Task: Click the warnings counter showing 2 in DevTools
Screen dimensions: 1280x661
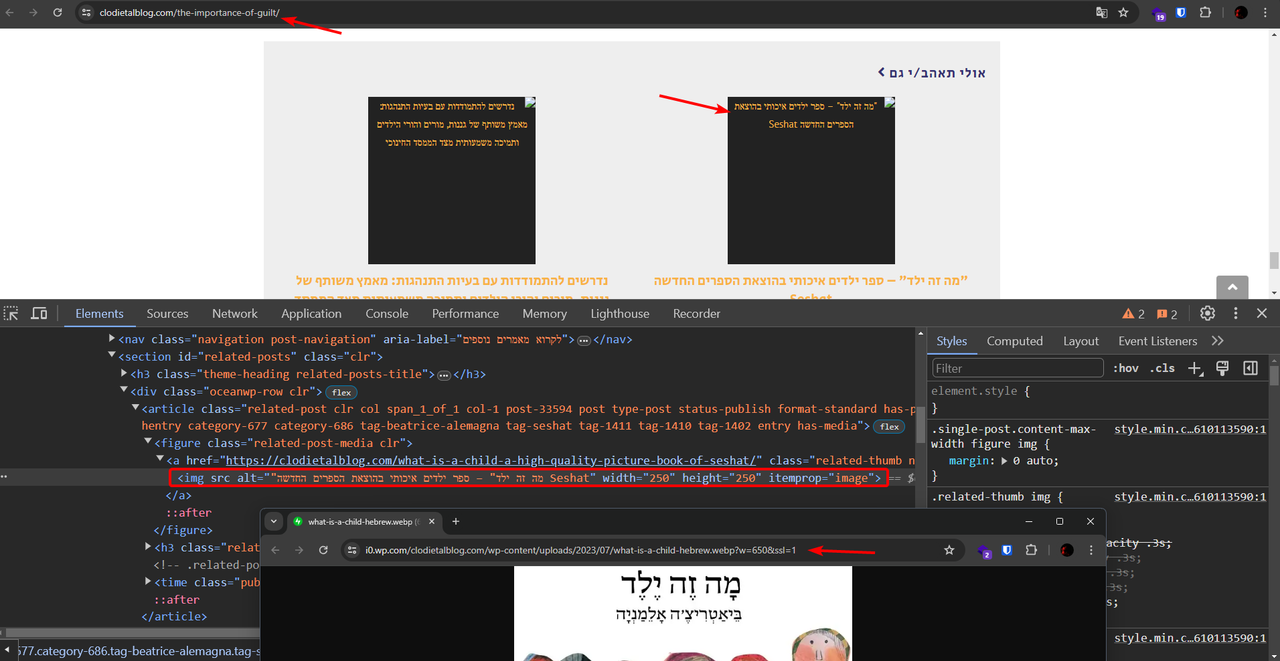Action: pos(1134,314)
